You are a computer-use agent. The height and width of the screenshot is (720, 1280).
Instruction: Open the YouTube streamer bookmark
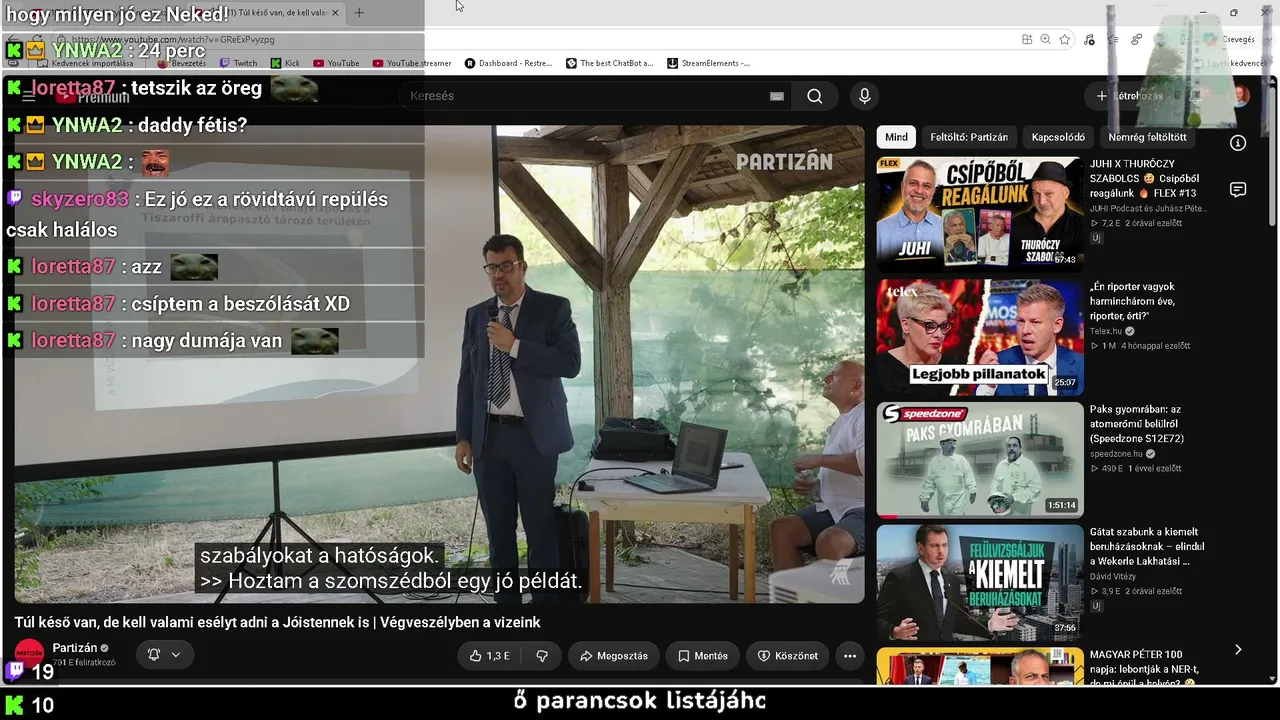pyautogui.click(x=412, y=63)
